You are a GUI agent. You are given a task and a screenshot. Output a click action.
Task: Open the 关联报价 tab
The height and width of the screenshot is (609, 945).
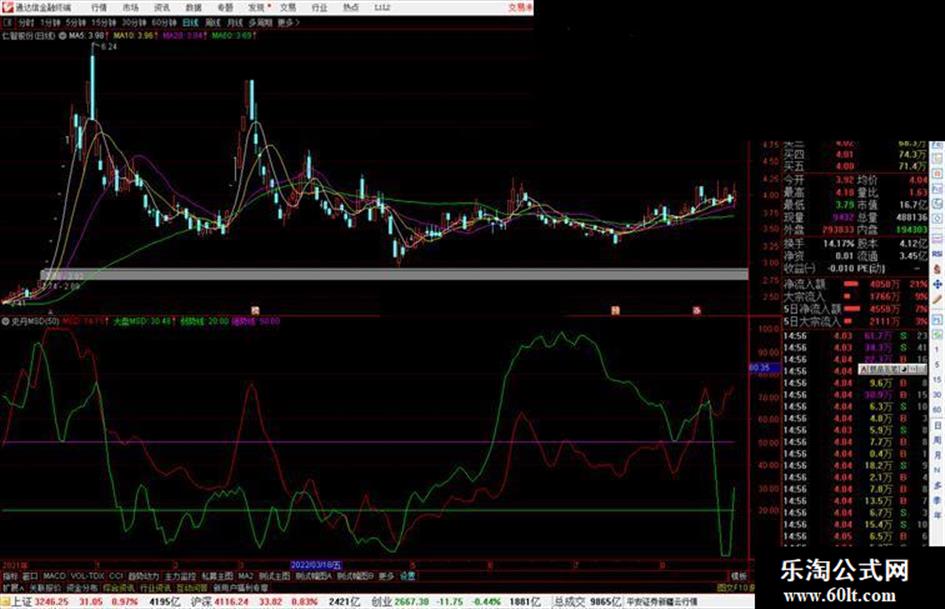45,587
